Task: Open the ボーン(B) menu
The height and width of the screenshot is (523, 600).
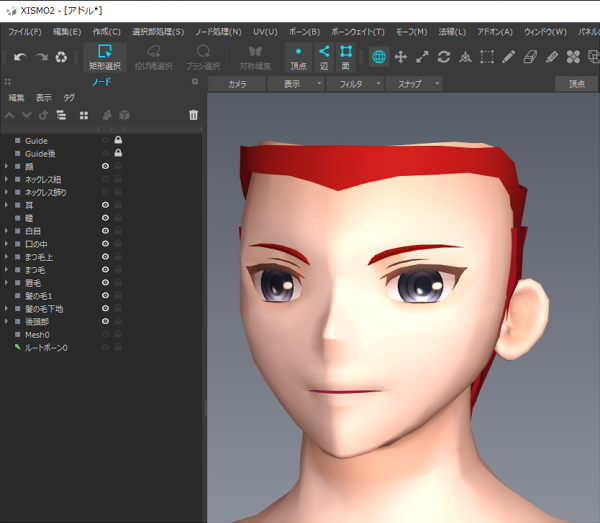Action: (x=304, y=32)
